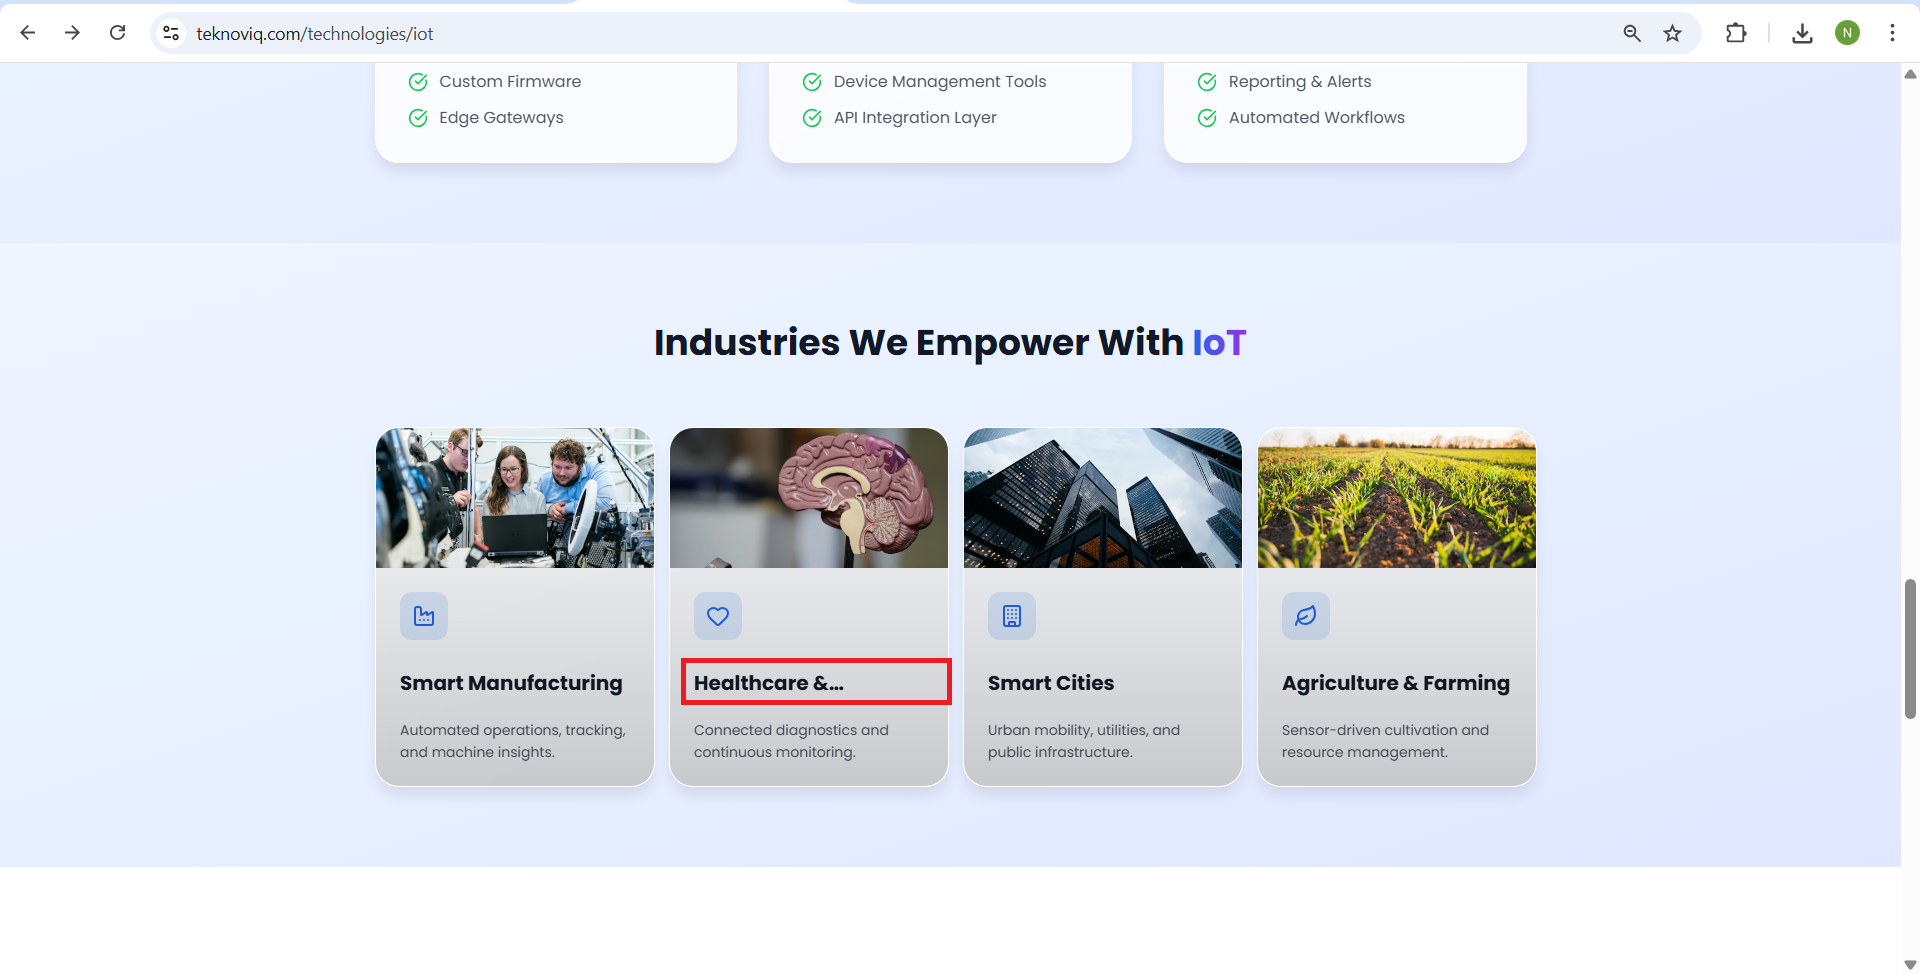Open the Chrome three-dot menu
This screenshot has height=974, width=1920.
[x=1892, y=33]
